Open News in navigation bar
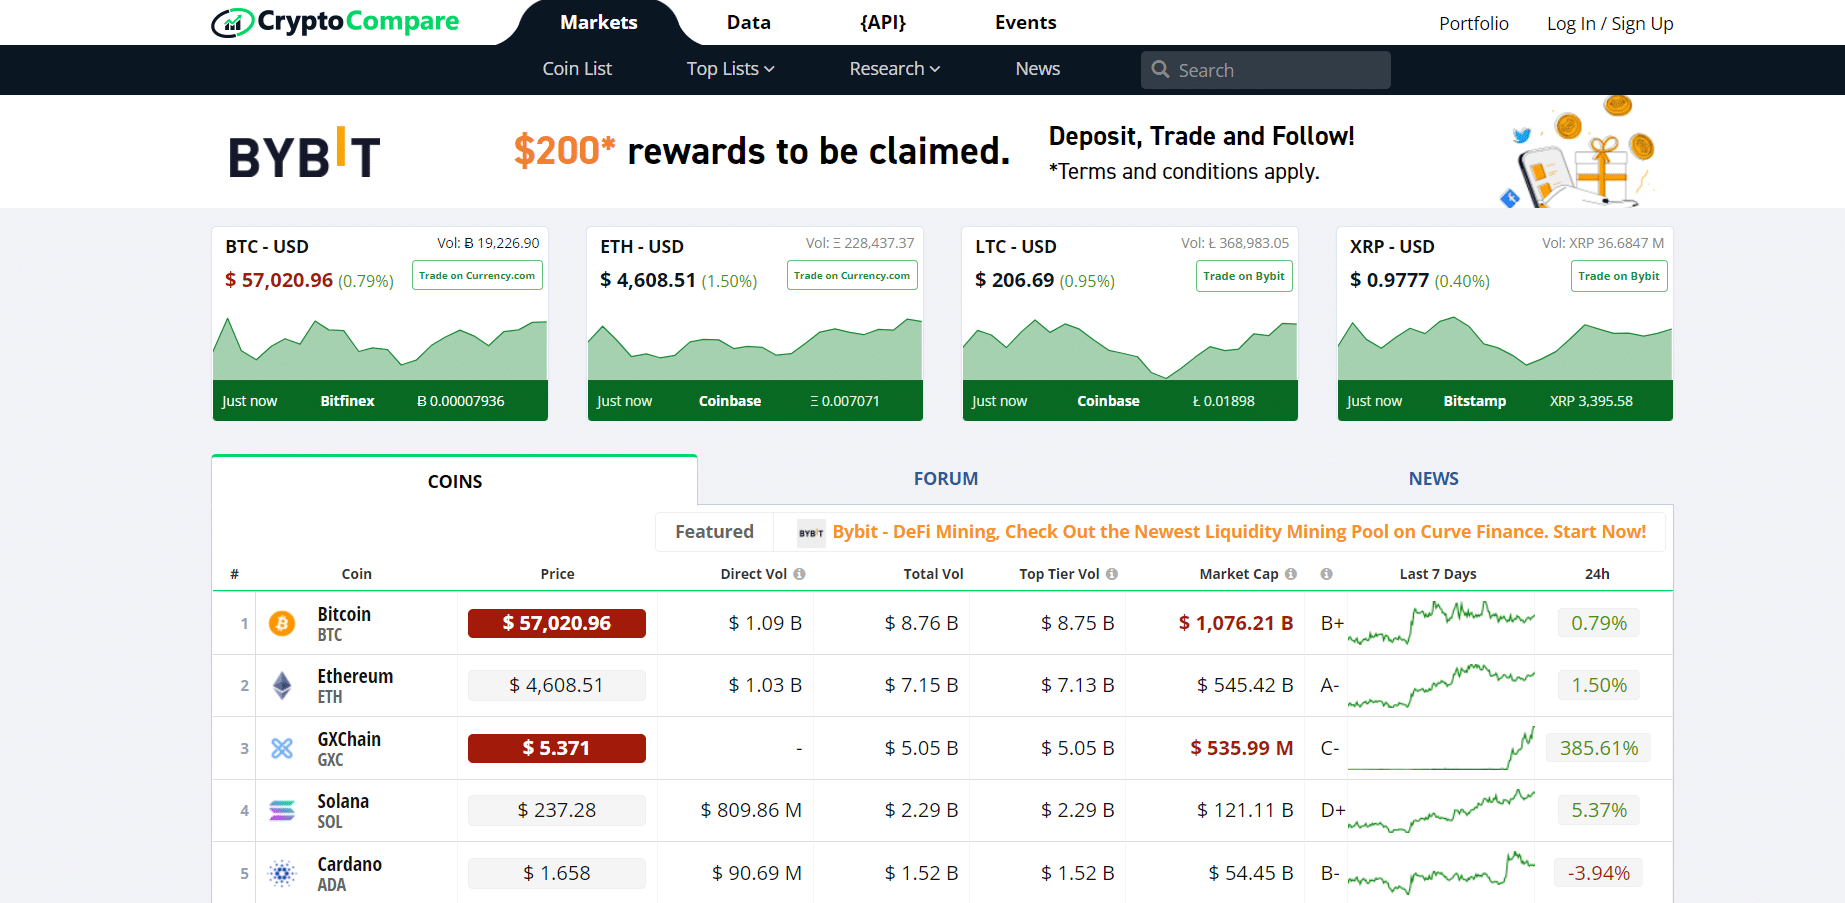 pos(1038,69)
